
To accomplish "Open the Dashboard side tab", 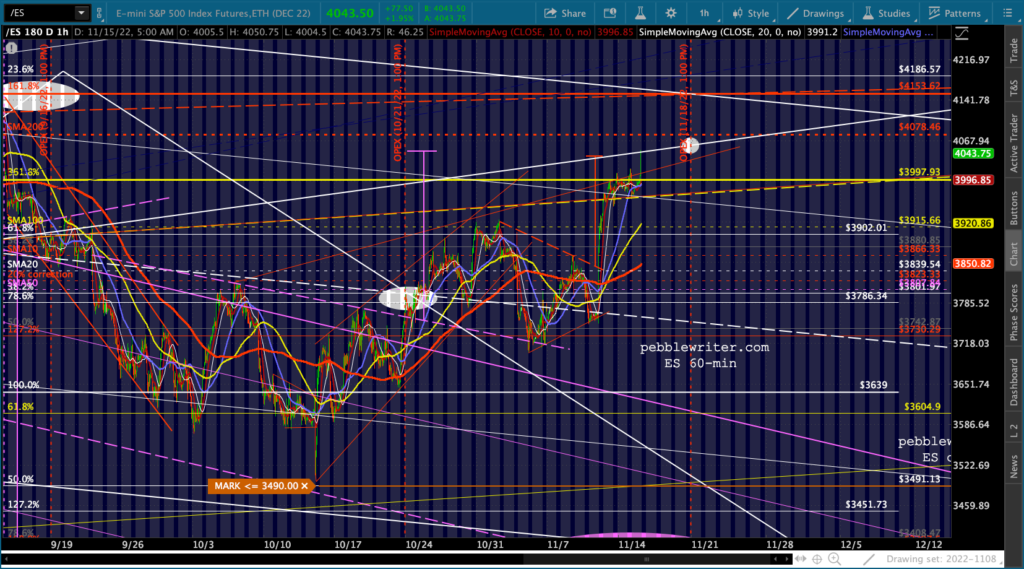I will [x=1014, y=382].
